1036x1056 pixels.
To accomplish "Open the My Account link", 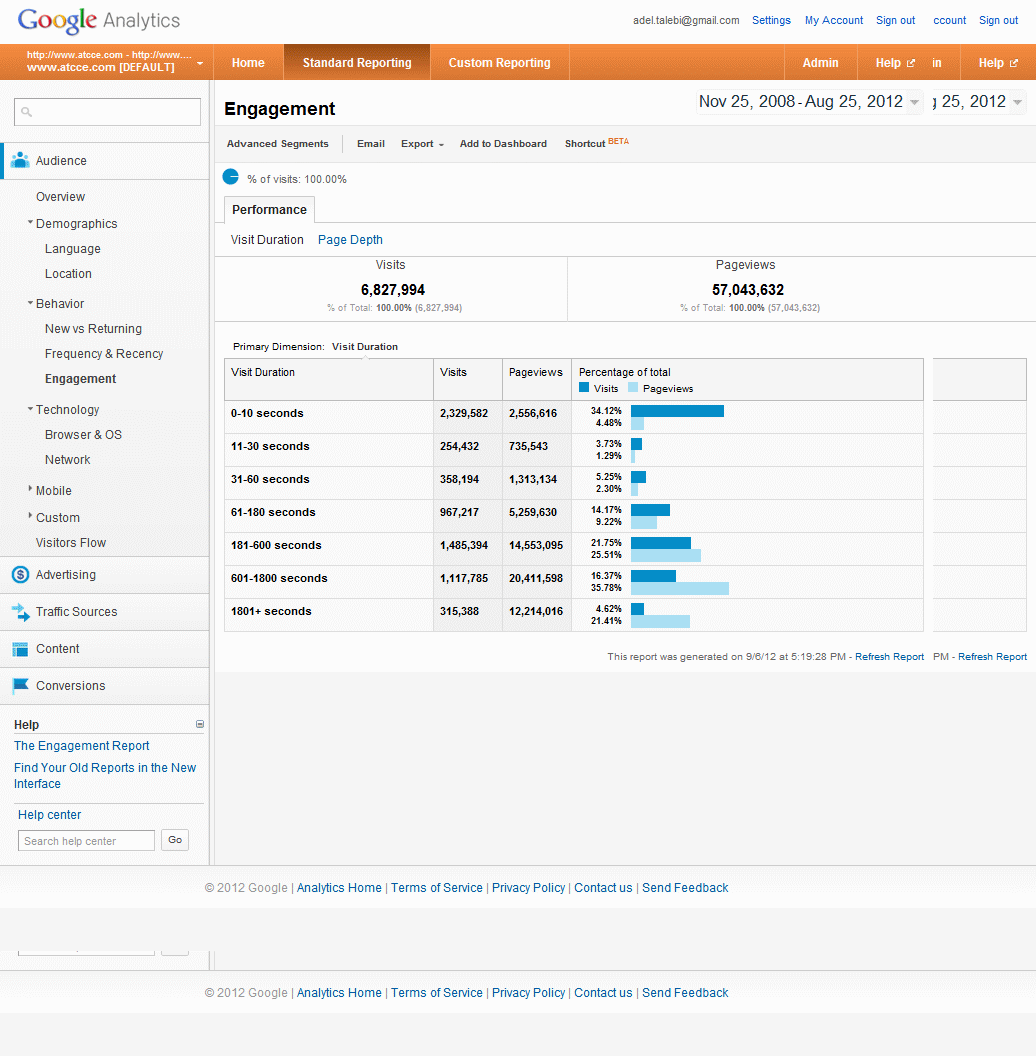I will (834, 20).
